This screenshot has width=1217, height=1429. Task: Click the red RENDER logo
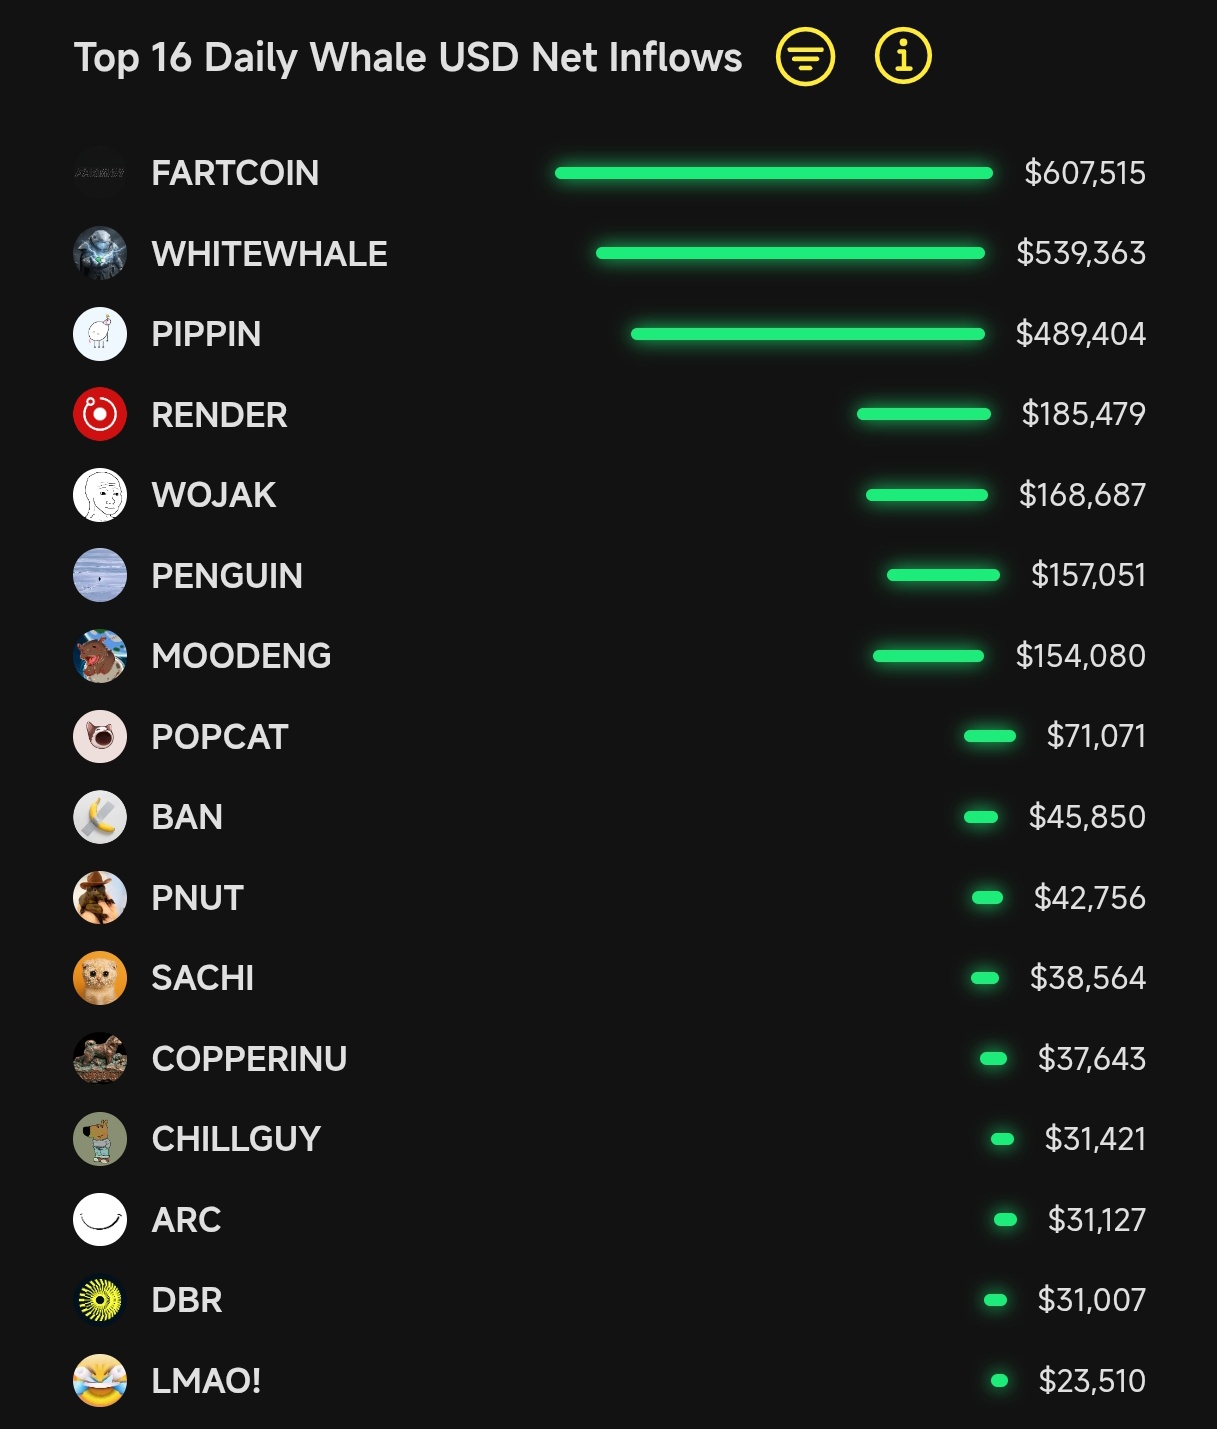click(x=100, y=414)
